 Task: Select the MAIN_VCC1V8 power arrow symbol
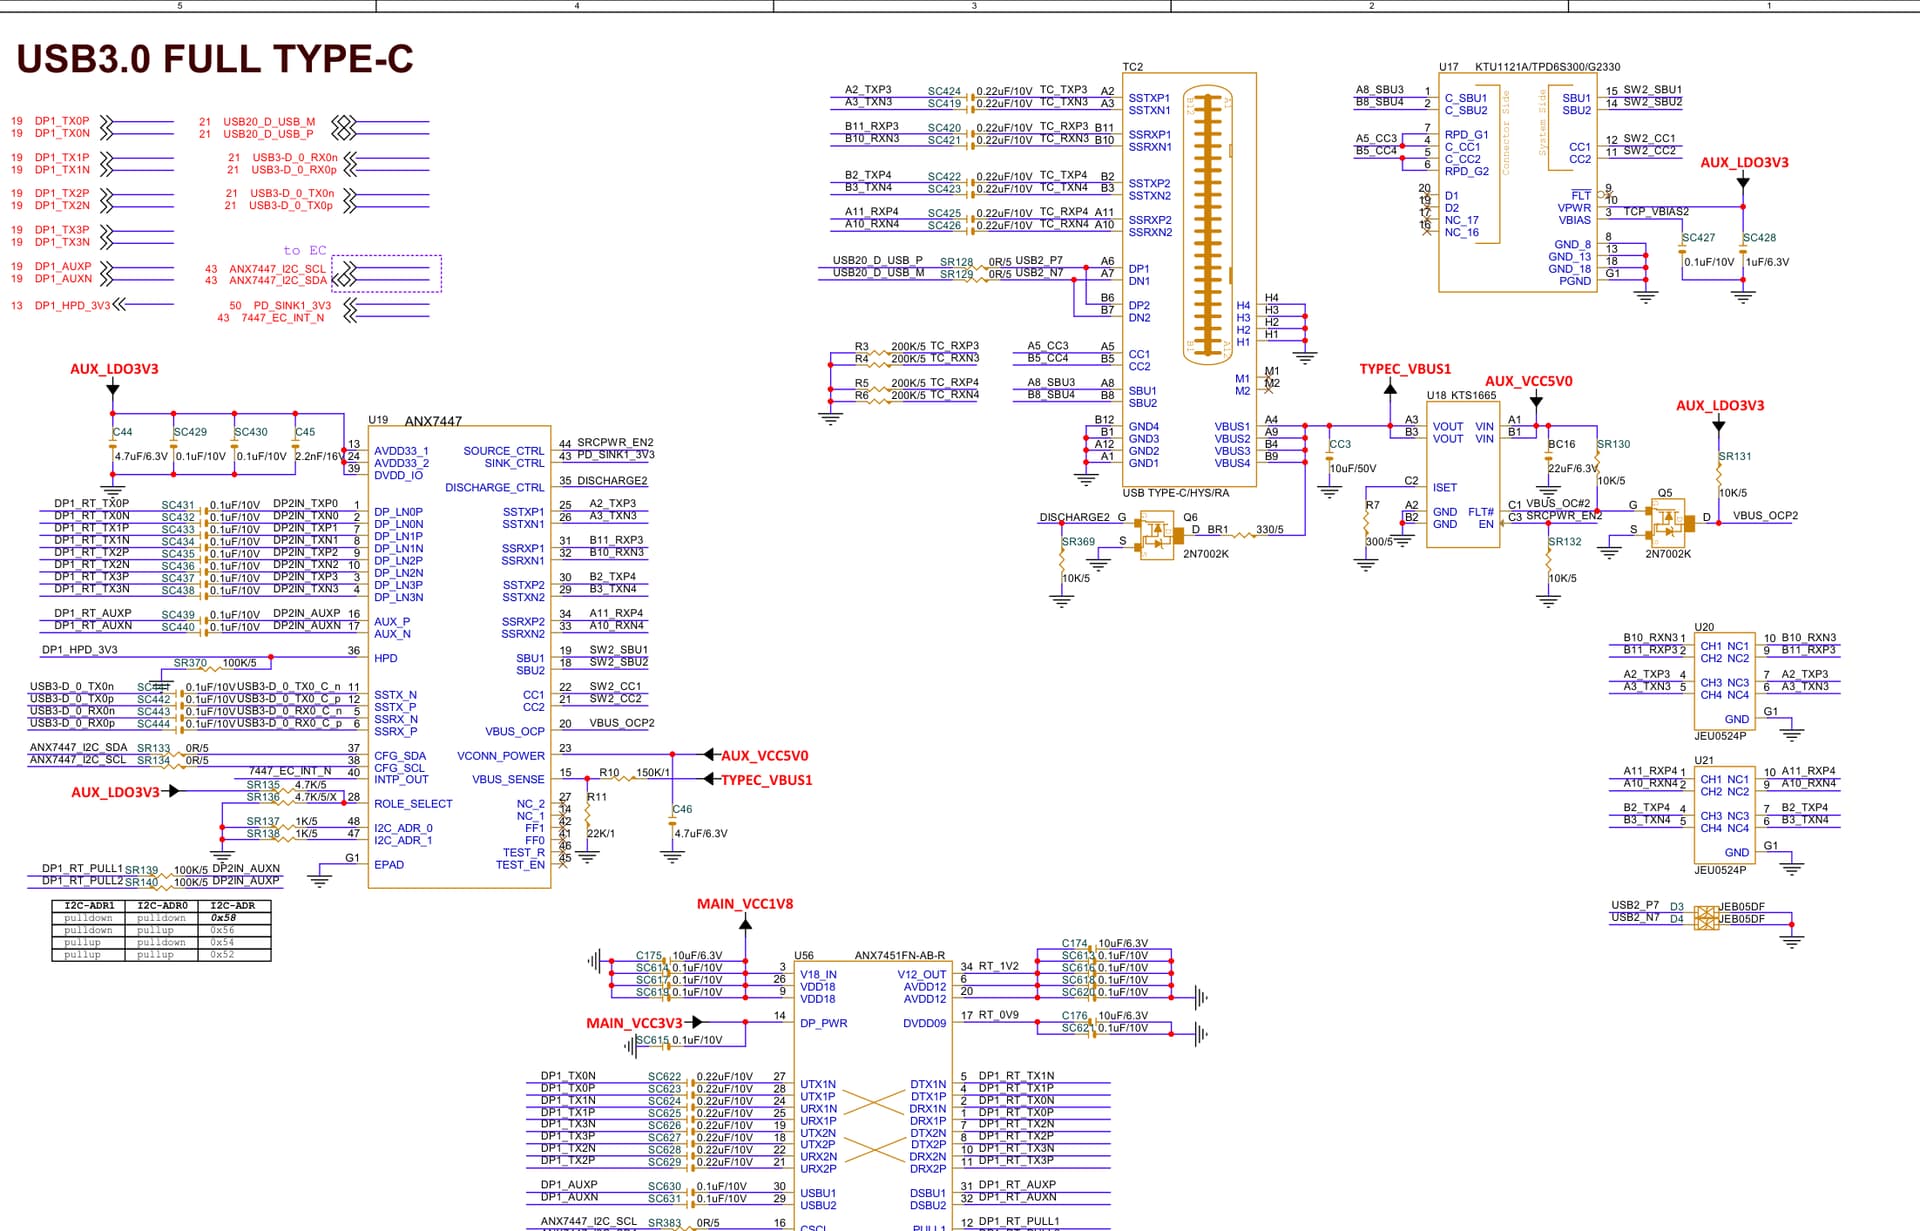pyautogui.click(x=745, y=924)
